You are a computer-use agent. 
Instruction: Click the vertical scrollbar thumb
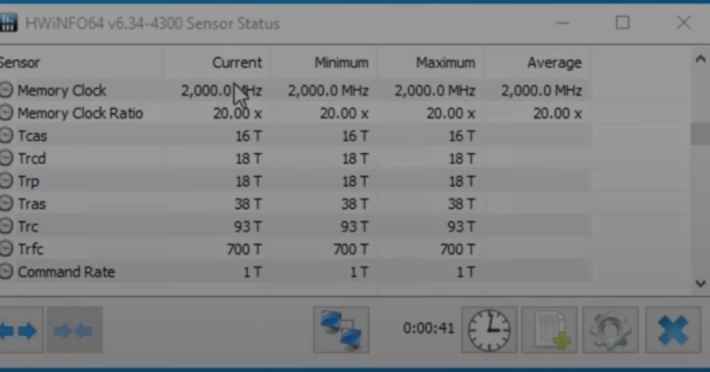point(700,134)
